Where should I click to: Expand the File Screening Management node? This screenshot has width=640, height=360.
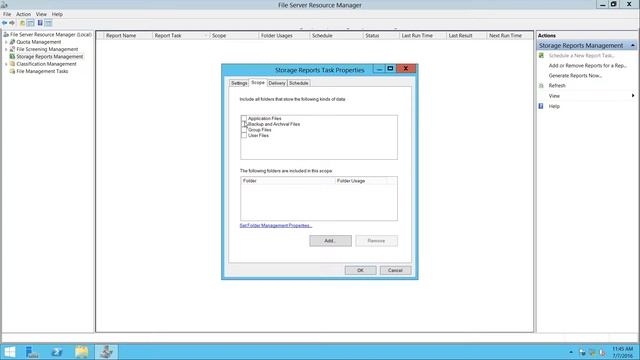[x=6, y=49]
